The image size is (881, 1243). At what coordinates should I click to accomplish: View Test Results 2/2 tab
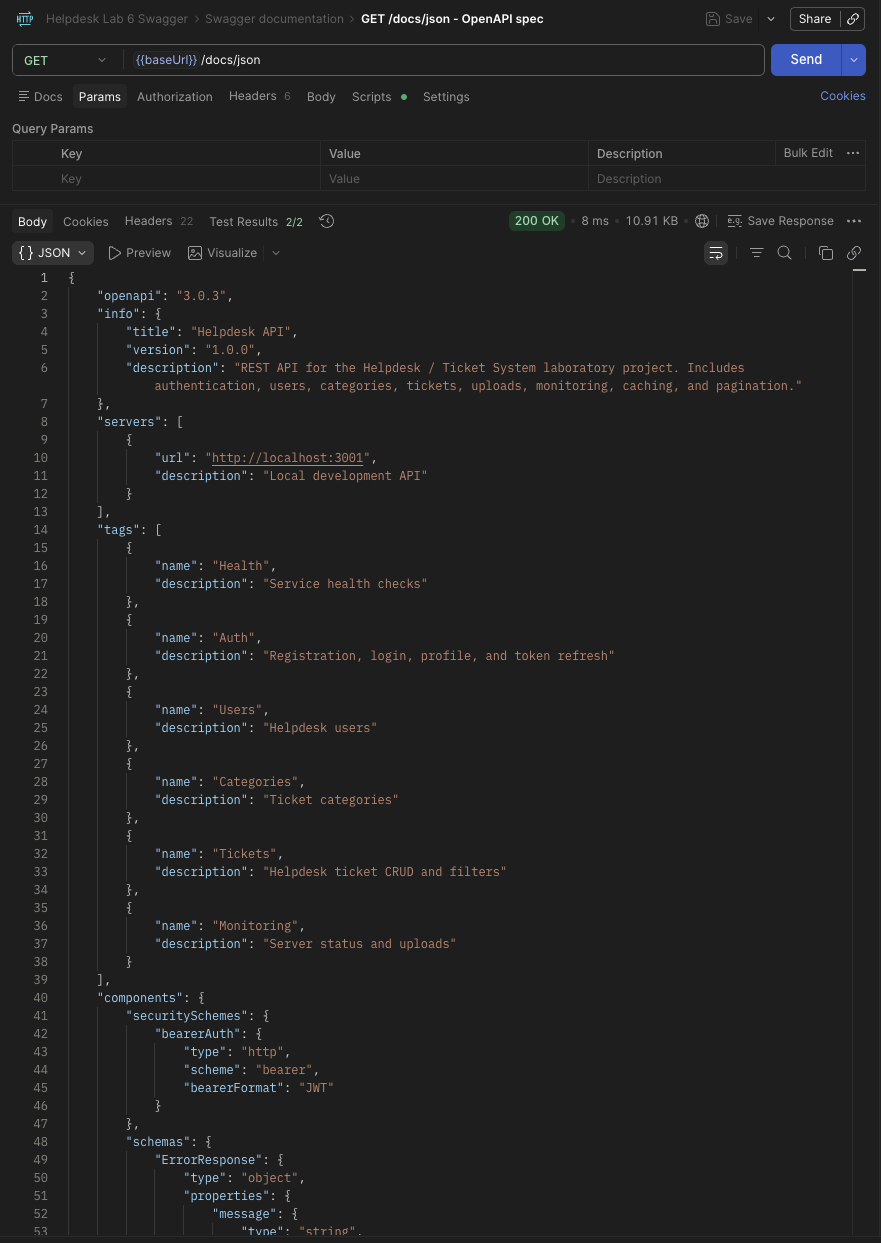256,222
